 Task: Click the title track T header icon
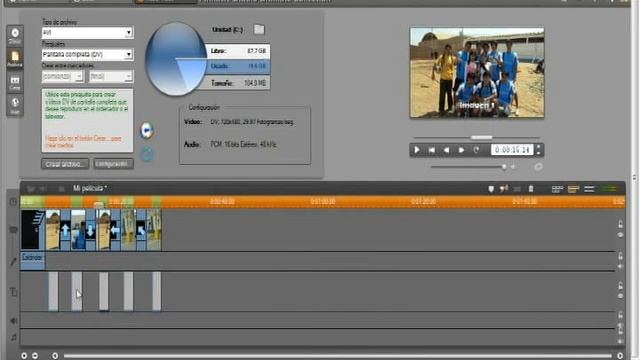point(13,291)
